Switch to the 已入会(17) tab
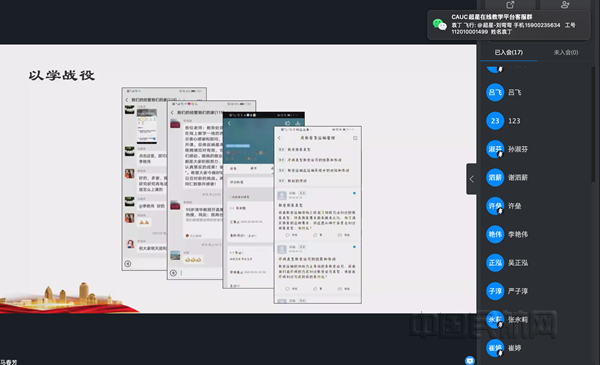Screen dimensions: 600x365 (509, 52)
